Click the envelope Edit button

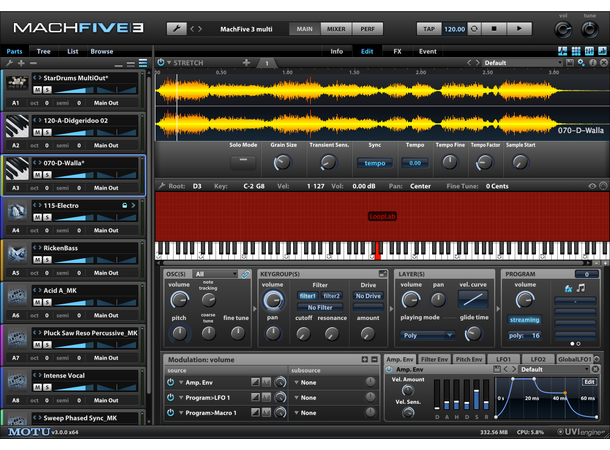pos(589,382)
